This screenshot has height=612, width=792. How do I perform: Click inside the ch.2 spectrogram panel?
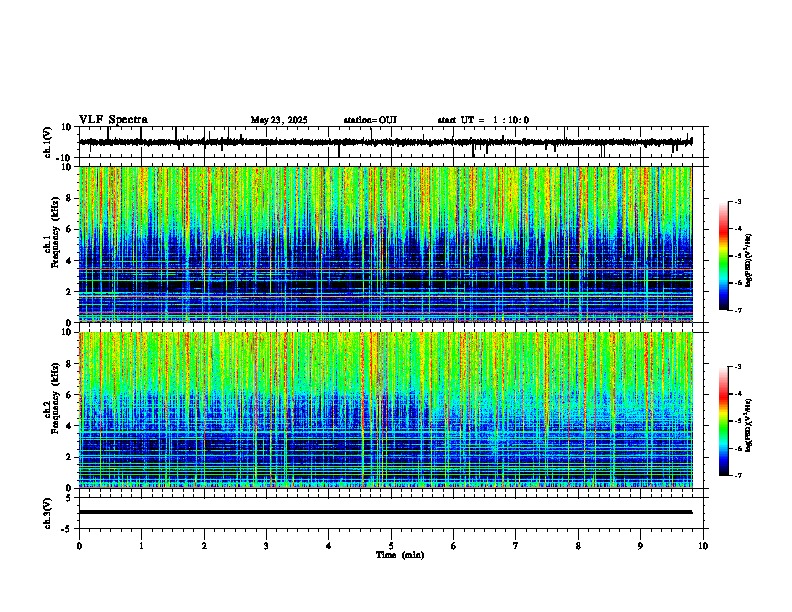tap(385, 410)
